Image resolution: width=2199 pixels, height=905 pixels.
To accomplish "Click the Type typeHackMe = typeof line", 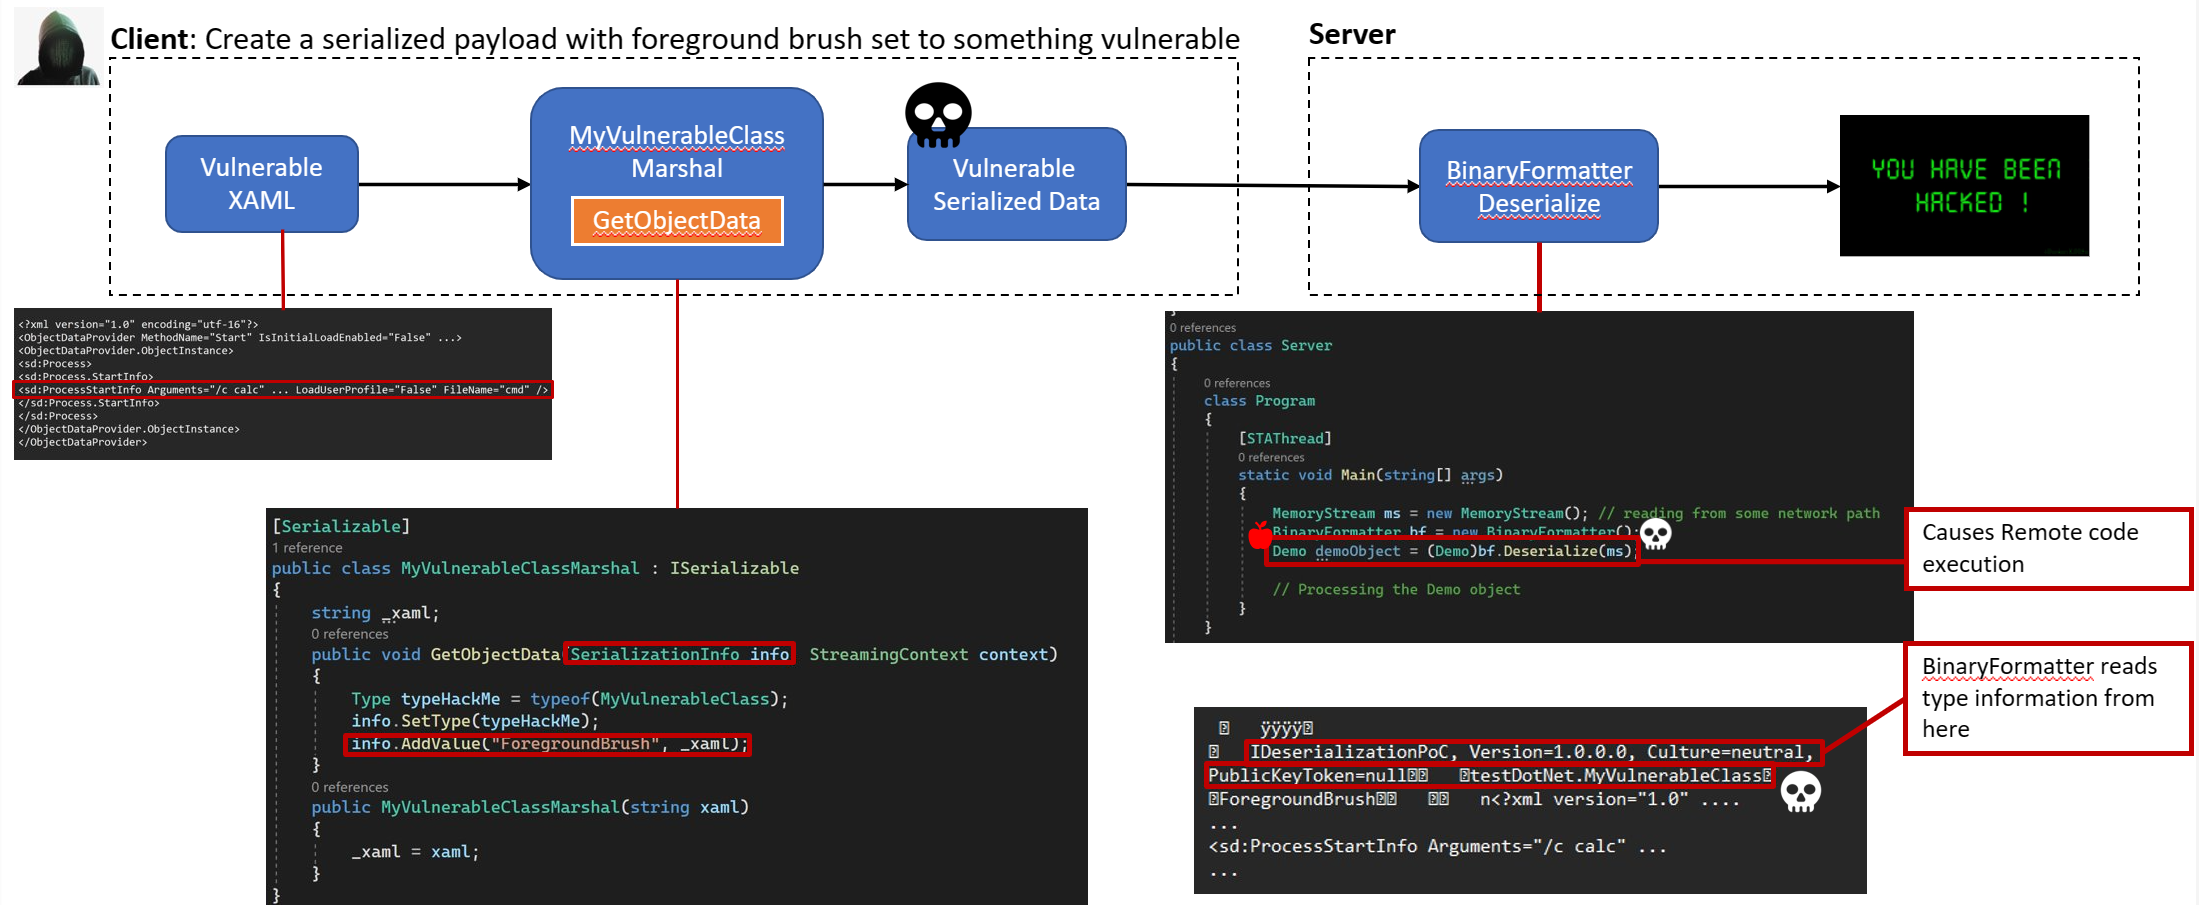I will (569, 699).
